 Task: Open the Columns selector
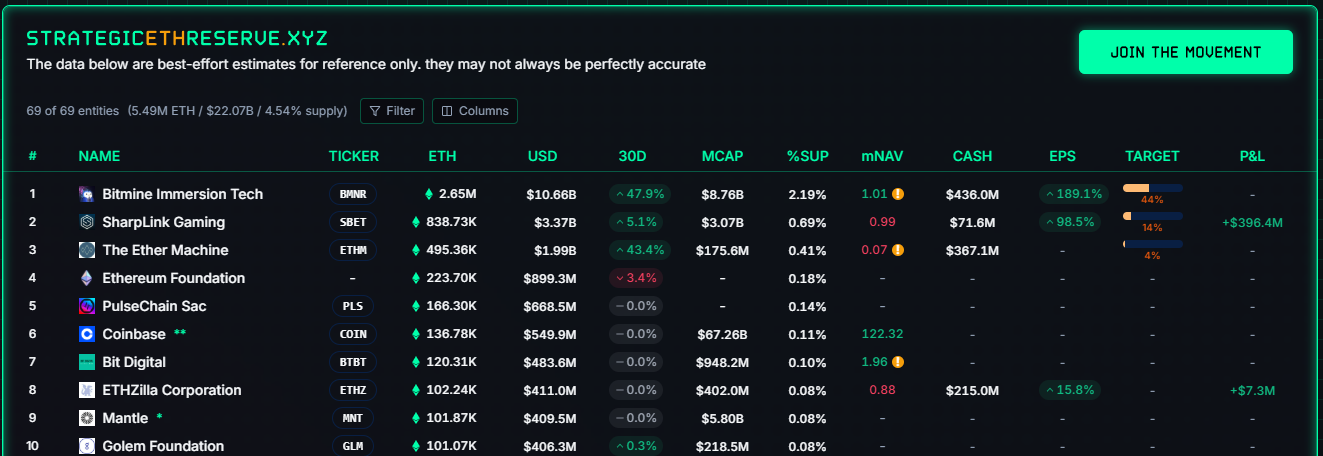click(475, 111)
